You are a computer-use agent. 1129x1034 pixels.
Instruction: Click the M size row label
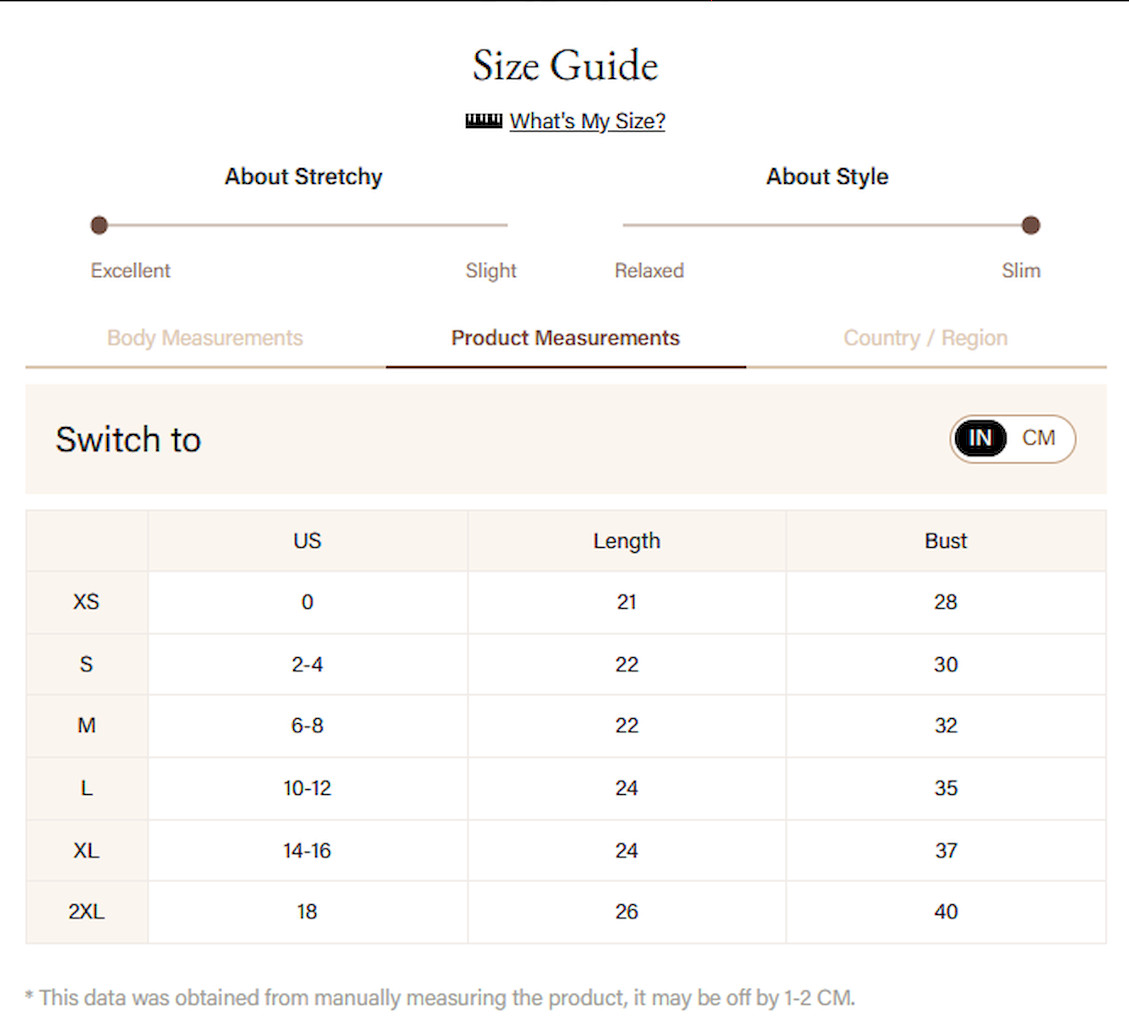(x=86, y=726)
